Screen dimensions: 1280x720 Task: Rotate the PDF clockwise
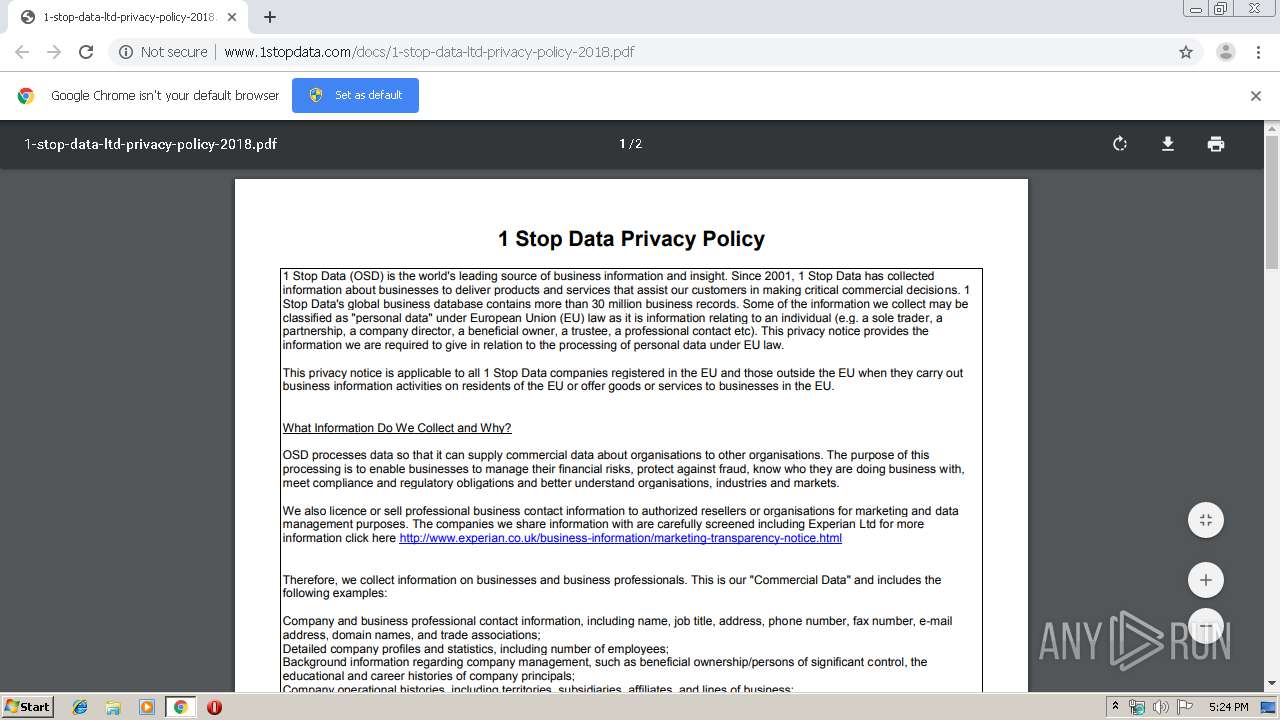[x=1120, y=144]
